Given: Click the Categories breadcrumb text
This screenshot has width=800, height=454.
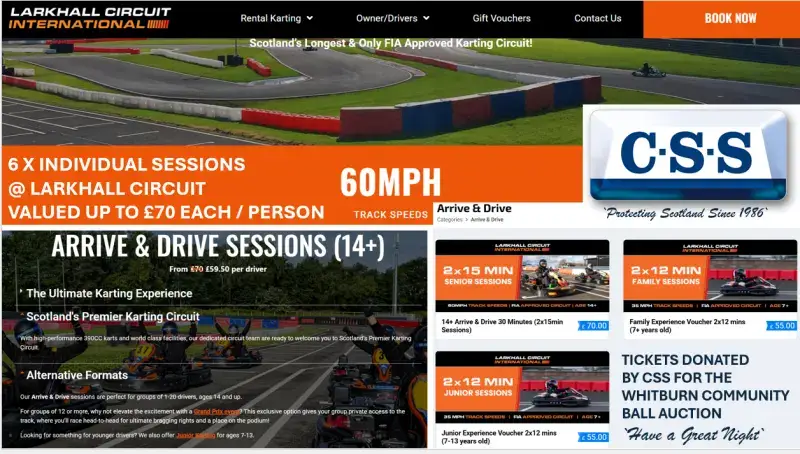Looking at the screenshot, I should (449, 219).
